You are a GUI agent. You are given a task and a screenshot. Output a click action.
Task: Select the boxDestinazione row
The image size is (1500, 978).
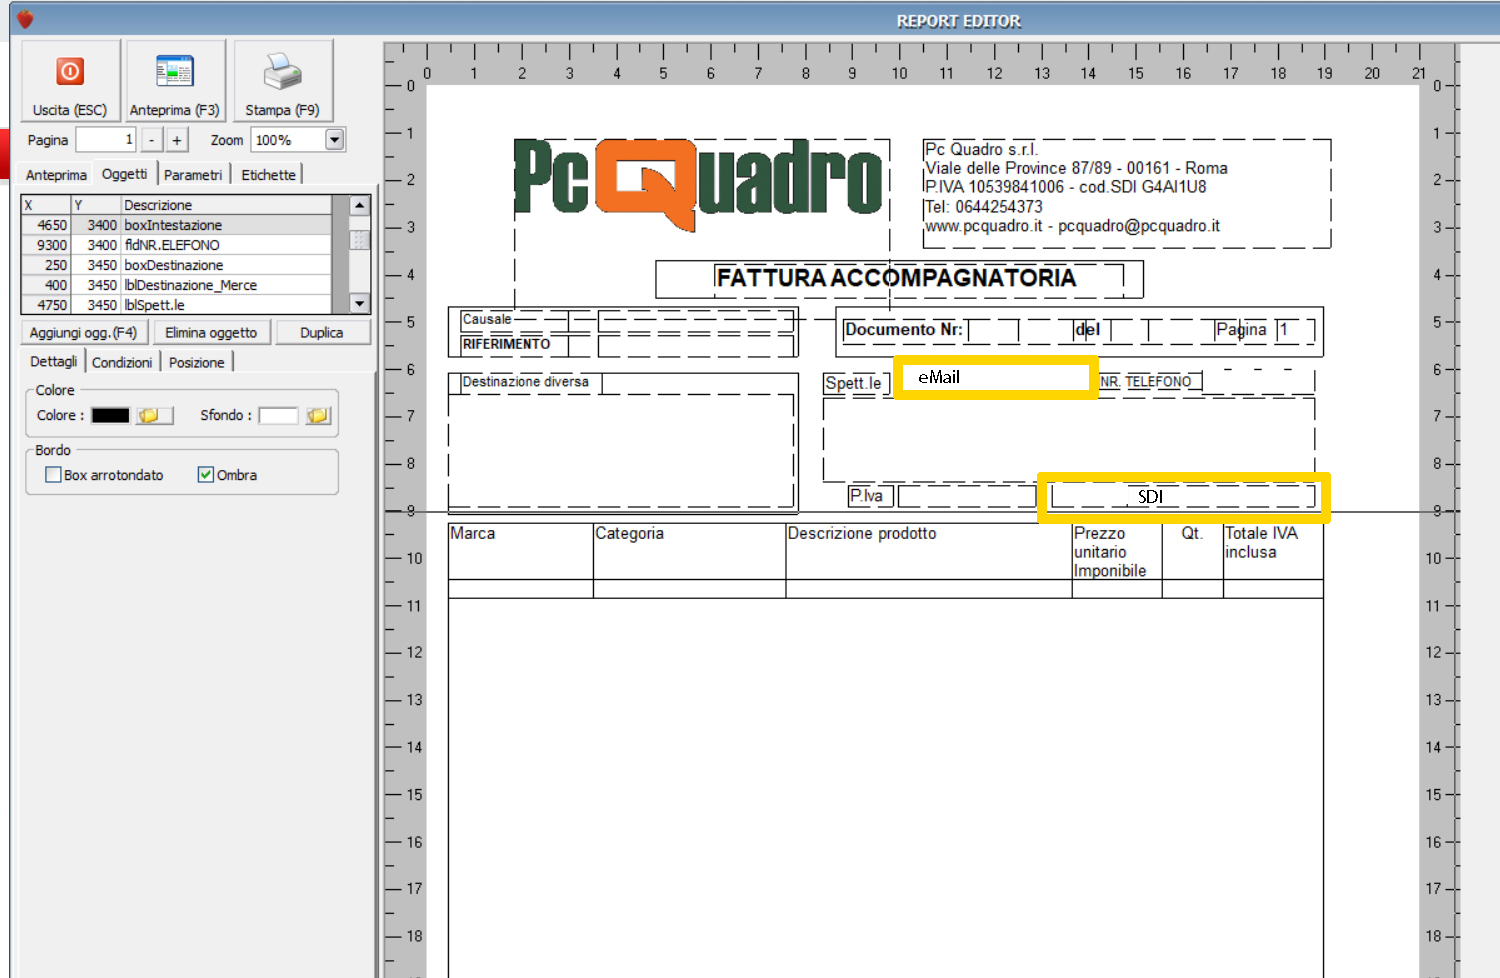[176, 265]
